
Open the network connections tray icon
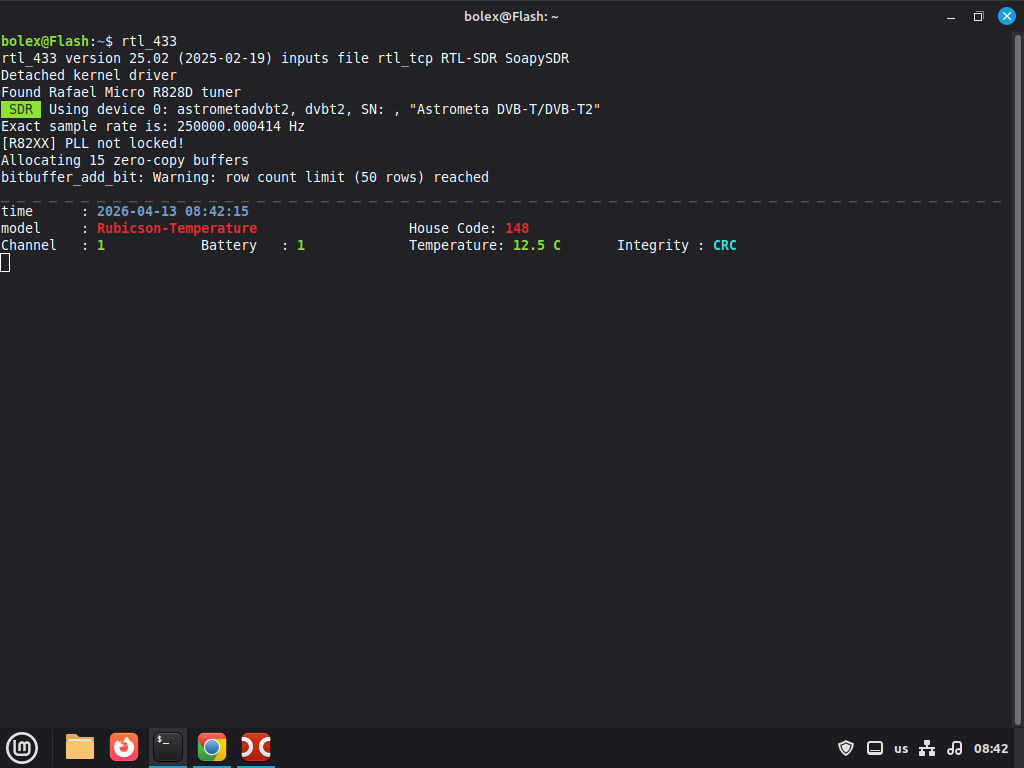pyautogui.click(x=927, y=748)
